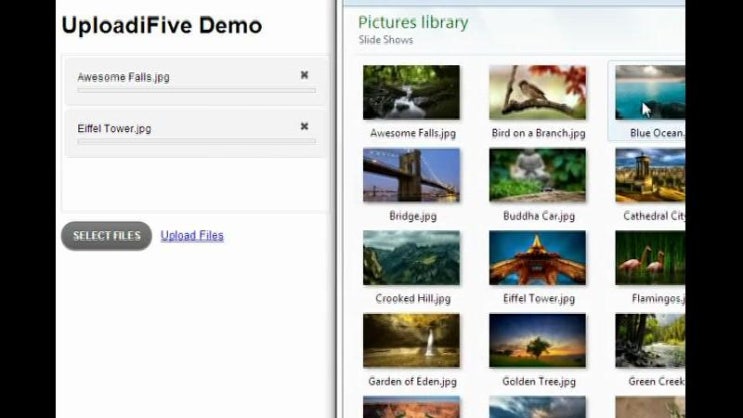Click the Pictures library heading

pos(413,22)
